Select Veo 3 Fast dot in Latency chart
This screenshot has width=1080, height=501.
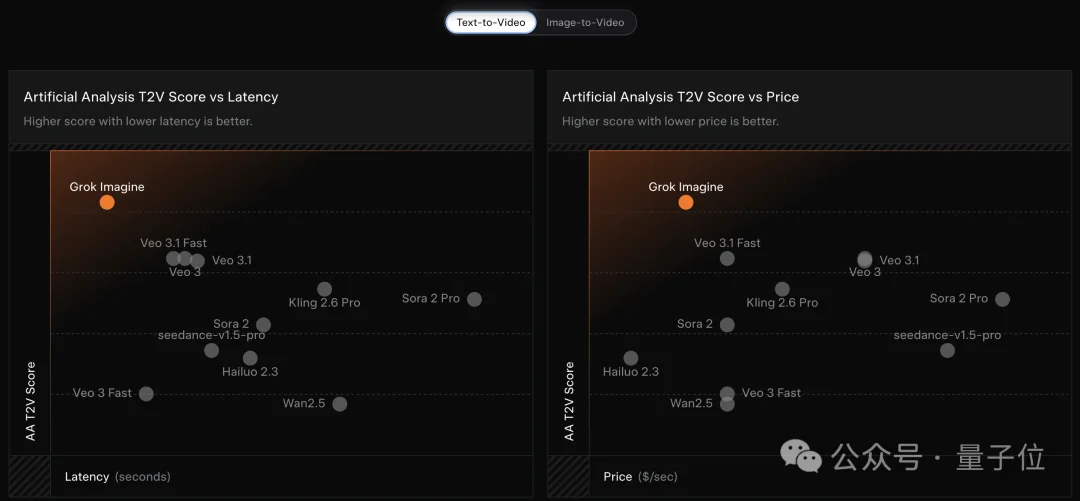click(146, 394)
